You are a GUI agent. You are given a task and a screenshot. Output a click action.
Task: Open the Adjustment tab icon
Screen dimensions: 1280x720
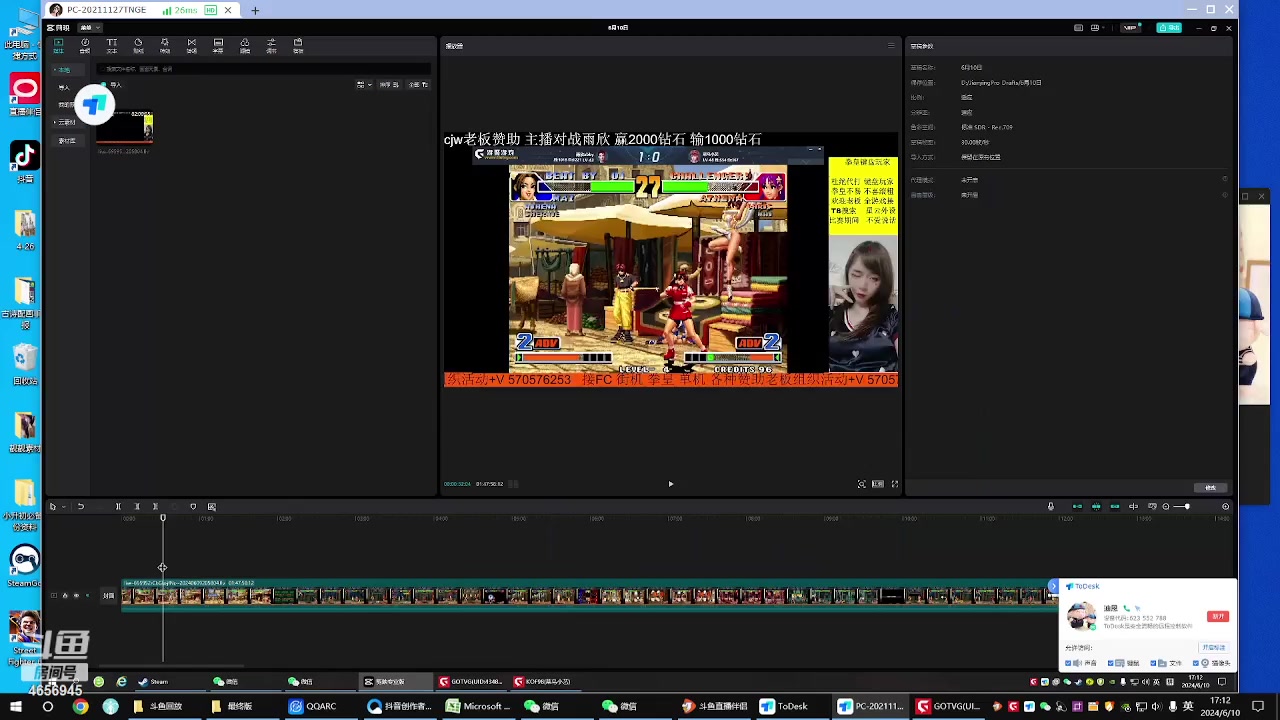pos(271,46)
